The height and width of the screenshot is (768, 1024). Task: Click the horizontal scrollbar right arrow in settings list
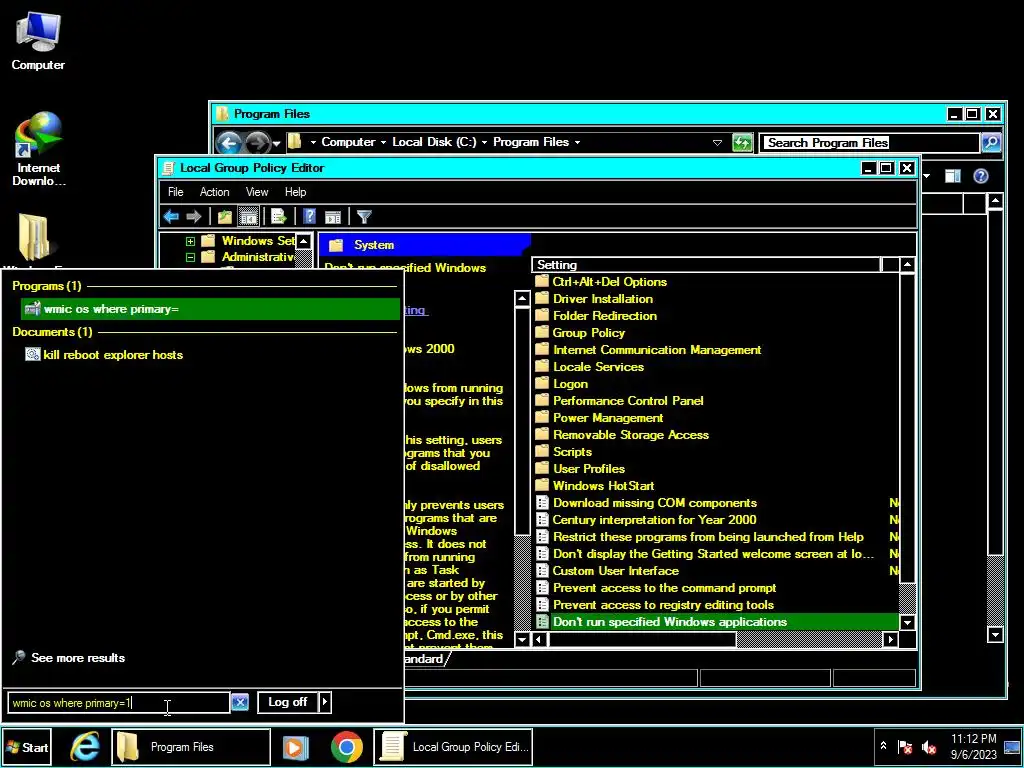(891, 639)
